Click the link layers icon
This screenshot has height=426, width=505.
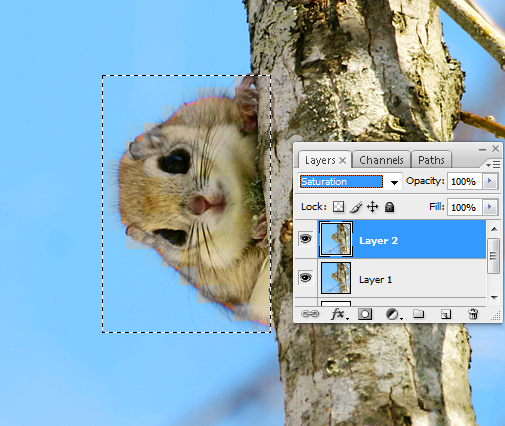310,314
